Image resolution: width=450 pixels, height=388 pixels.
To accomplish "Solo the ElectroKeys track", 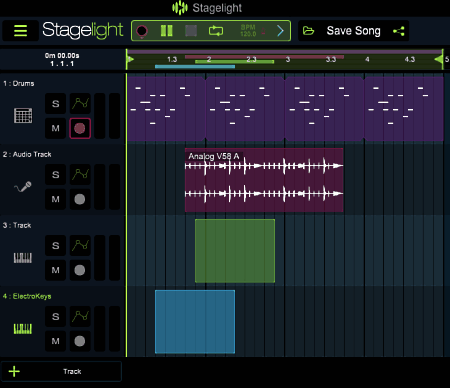I will tap(55, 317).
